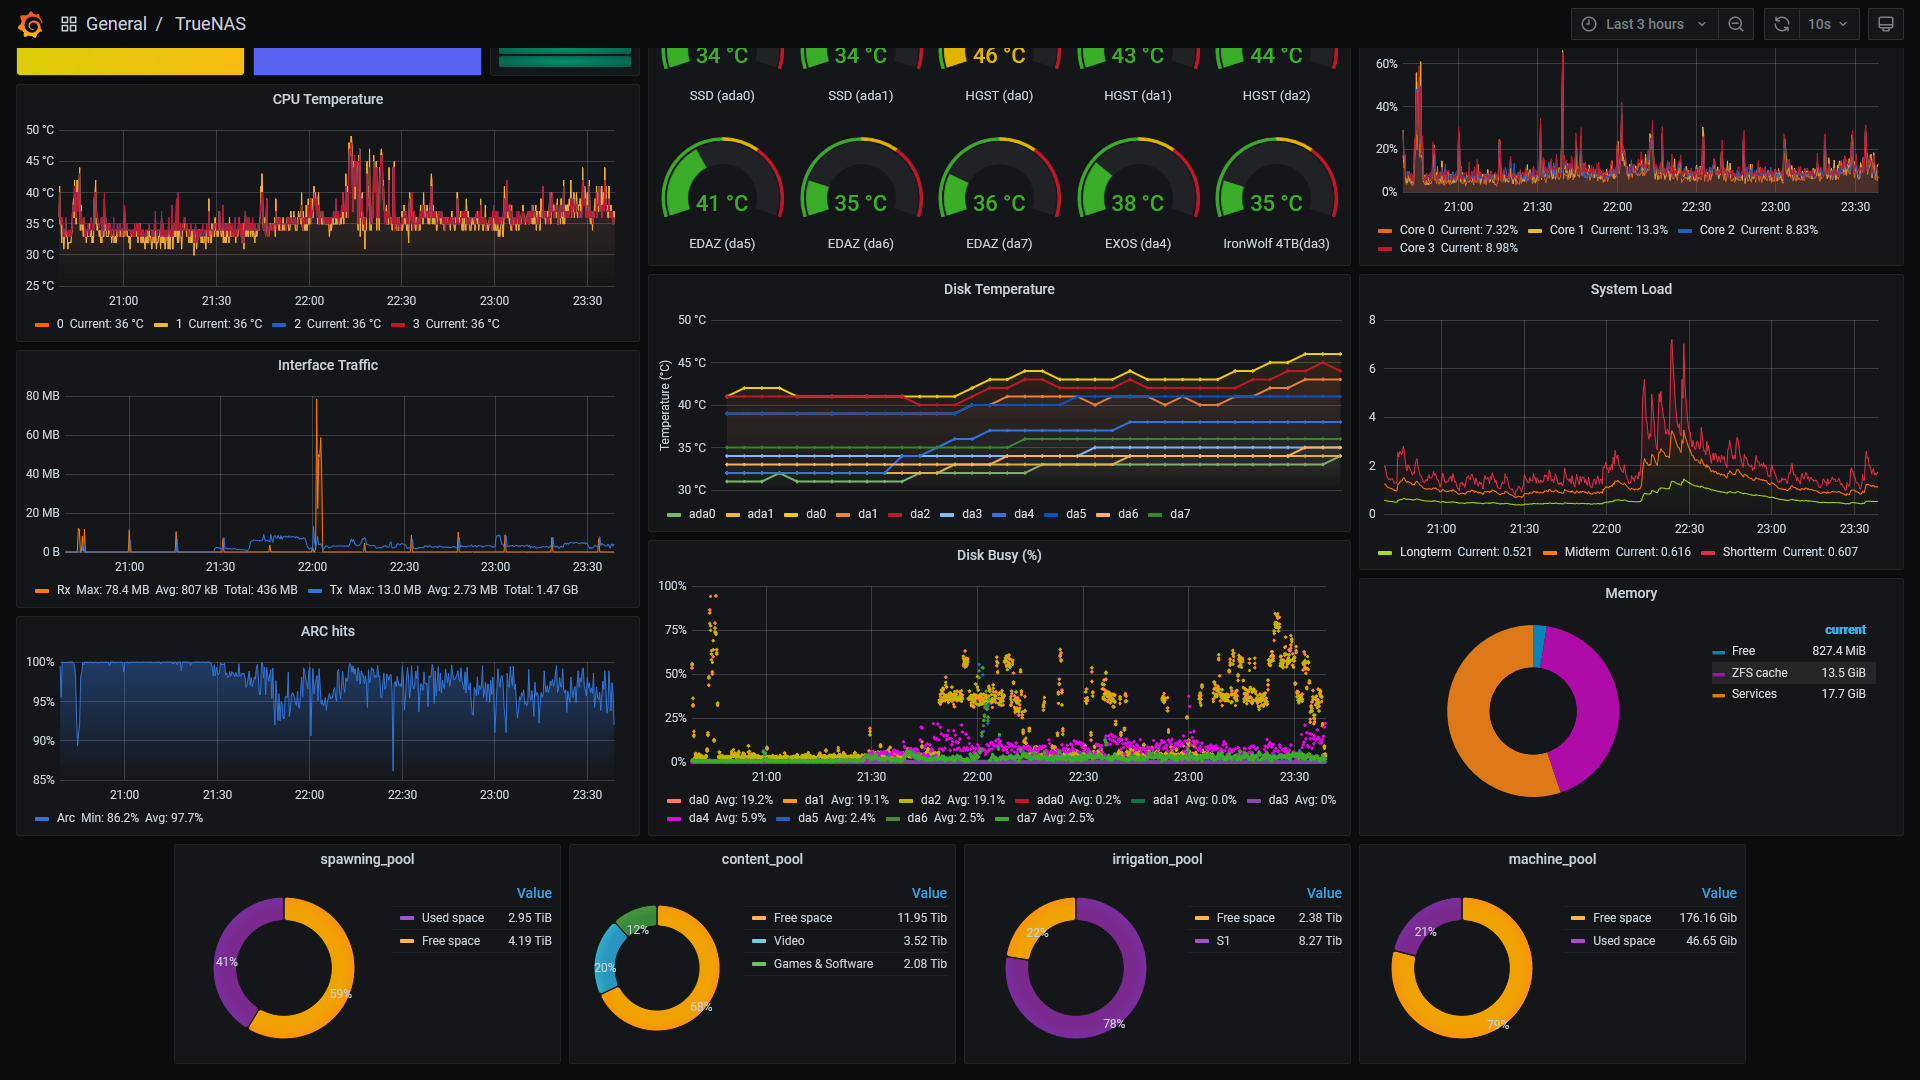Toggle the ZFS cache series in Memory legend

coord(1759,673)
